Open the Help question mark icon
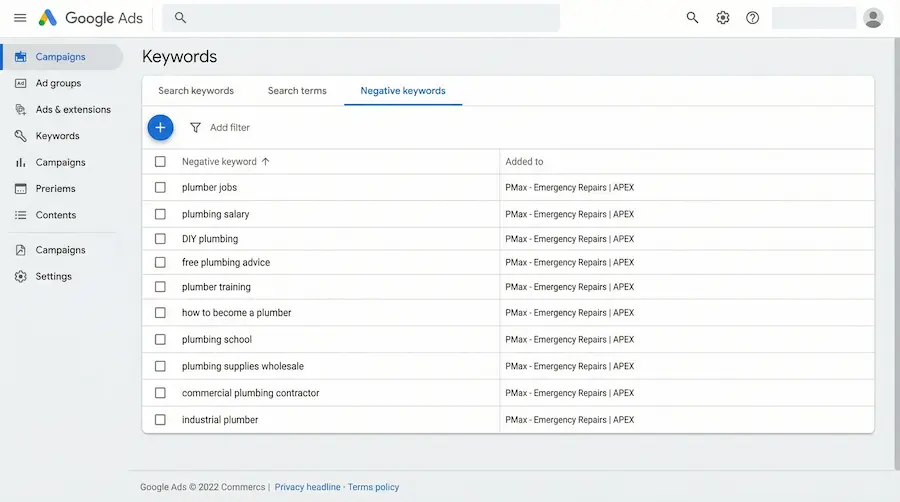The height and width of the screenshot is (502, 900). [x=752, y=18]
